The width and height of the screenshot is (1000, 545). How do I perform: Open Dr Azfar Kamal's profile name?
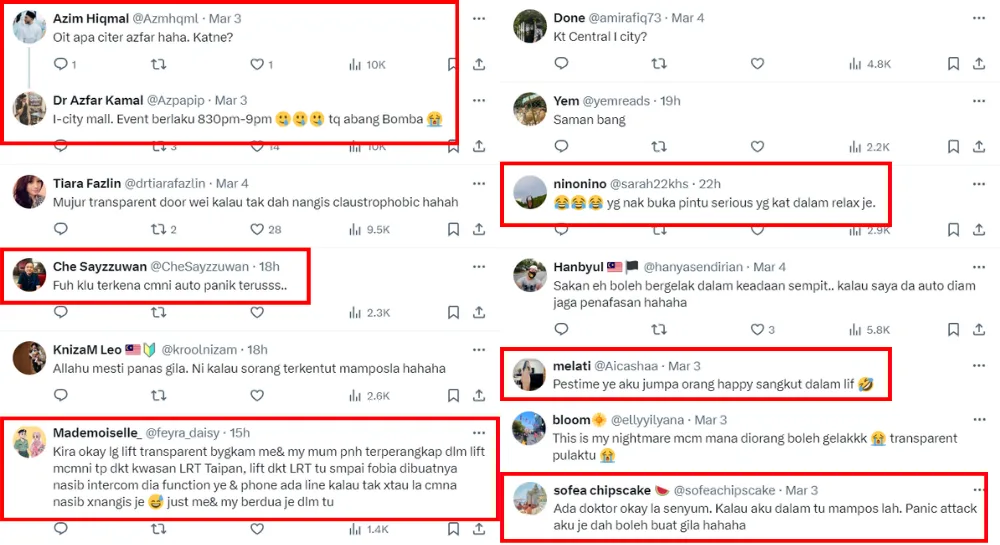click(98, 100)
